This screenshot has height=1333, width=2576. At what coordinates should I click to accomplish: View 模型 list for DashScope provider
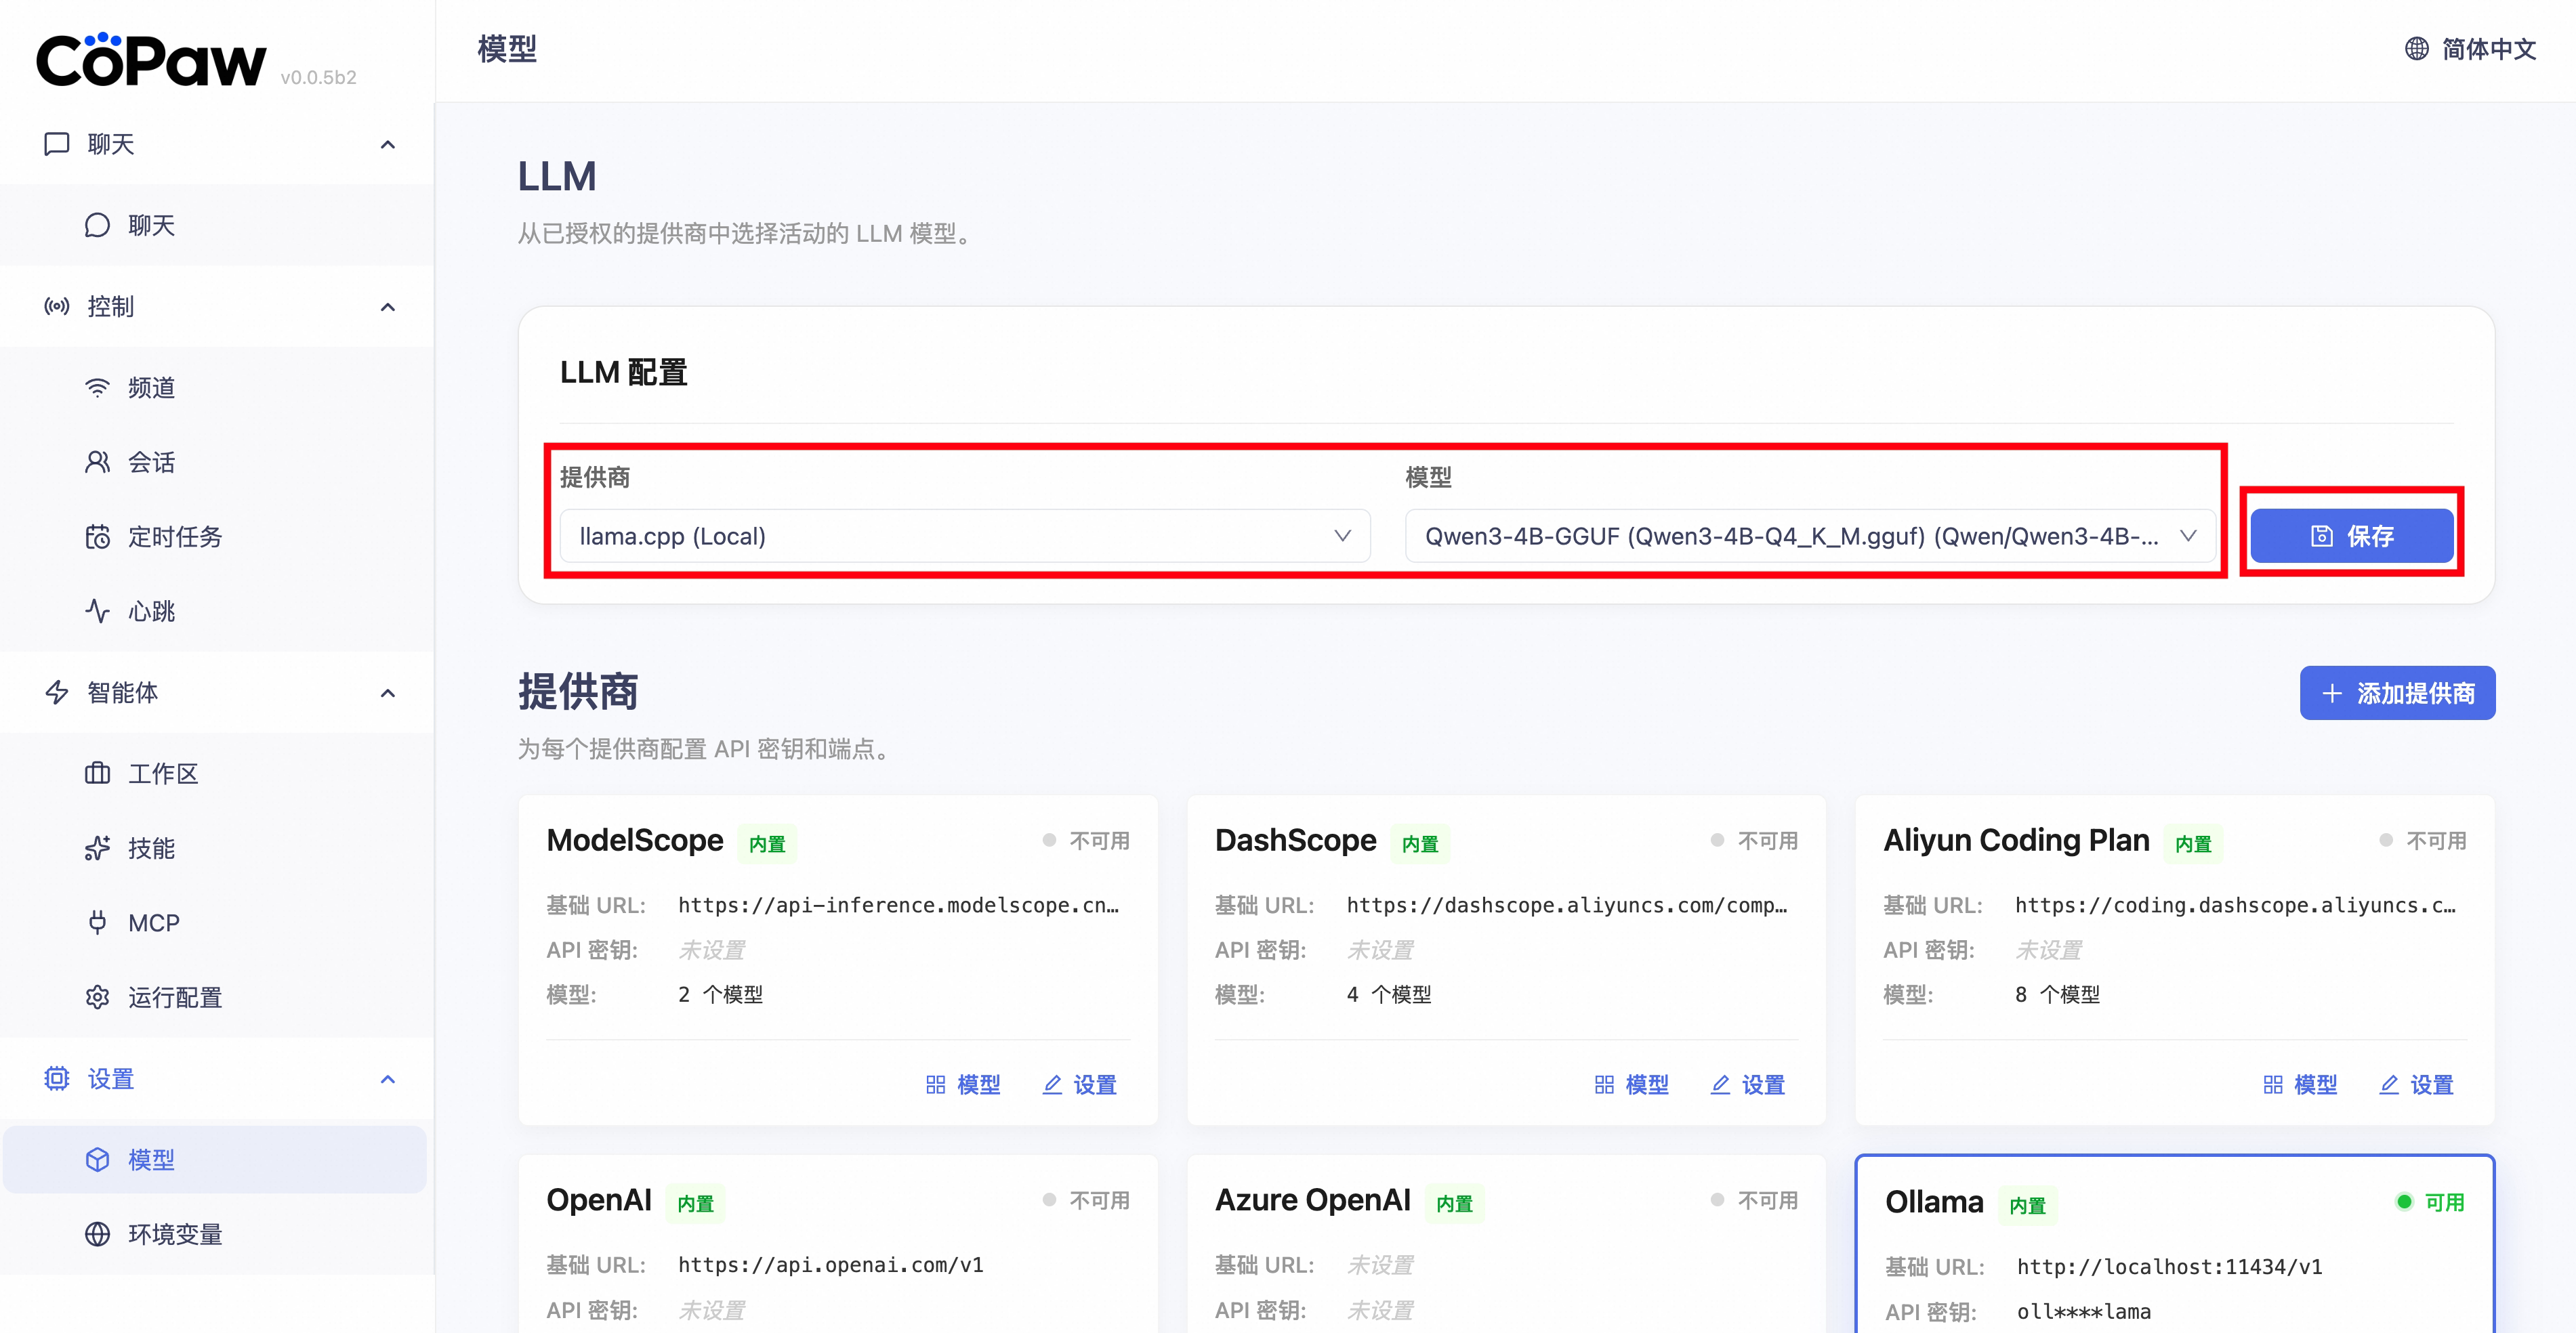click(1632, 1085)
